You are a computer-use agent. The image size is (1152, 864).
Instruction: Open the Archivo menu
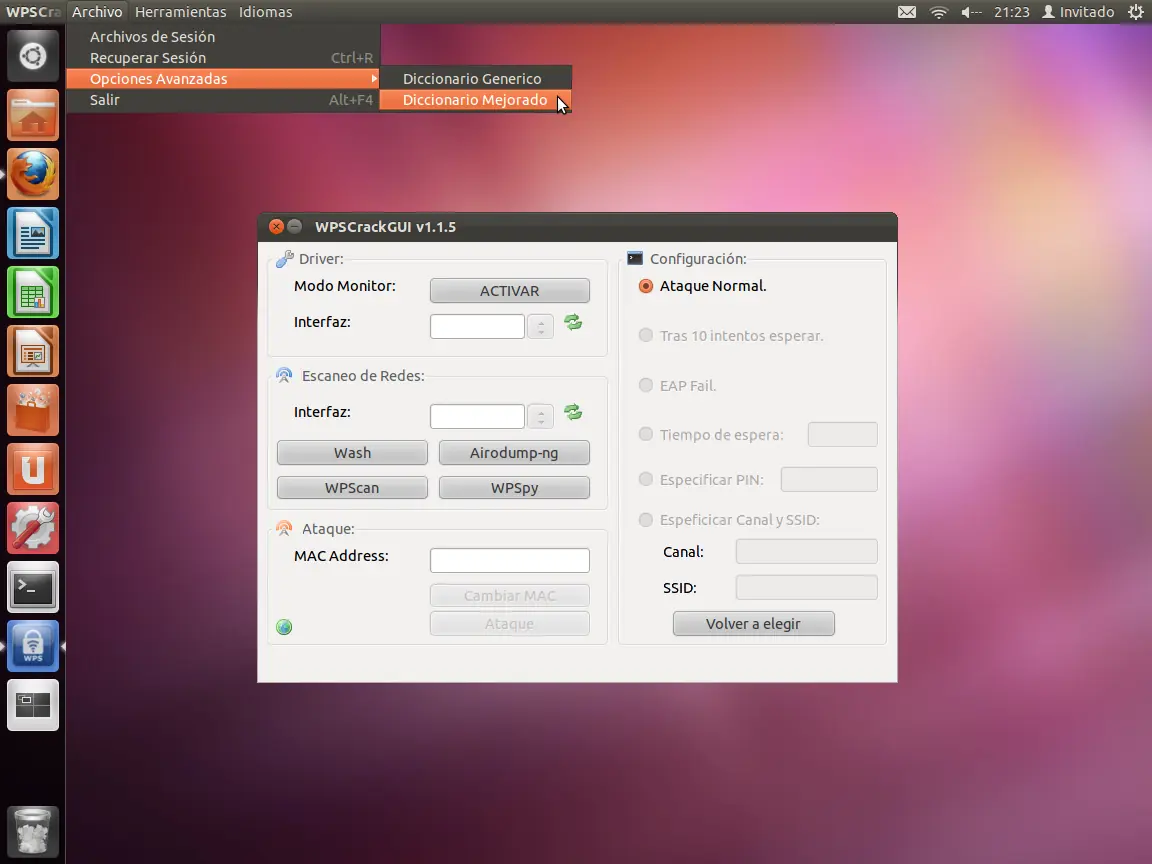pyautogui.click(x=97, y=12)
